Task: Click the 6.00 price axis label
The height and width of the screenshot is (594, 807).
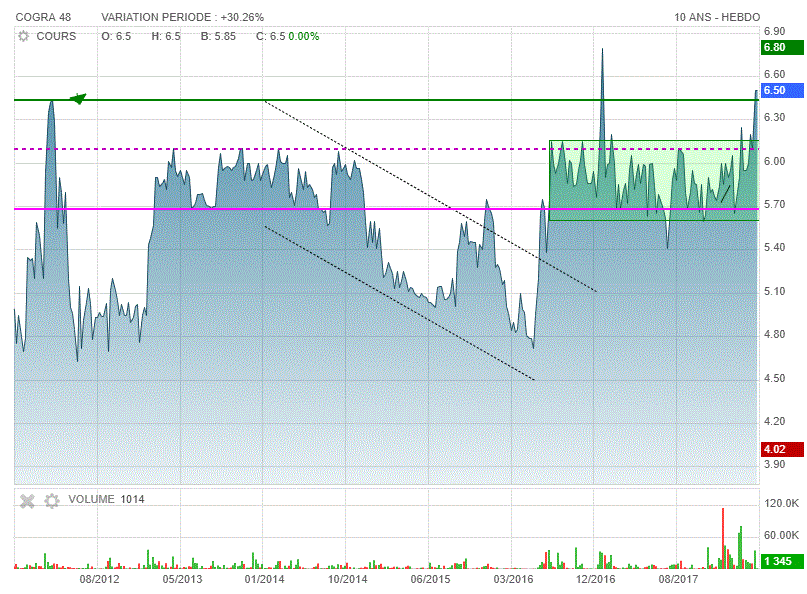Action: click(x=775, y=162)
